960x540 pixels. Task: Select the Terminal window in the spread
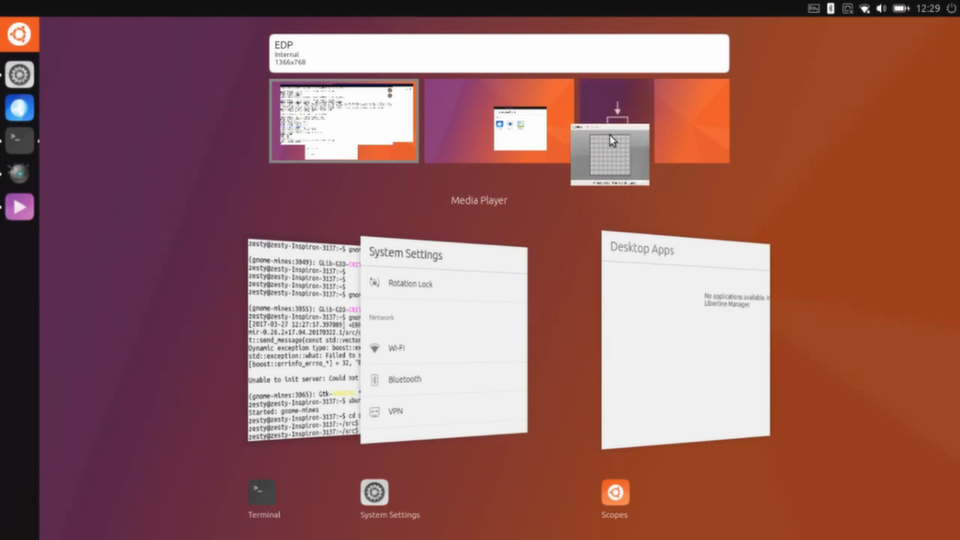(302, 340)
